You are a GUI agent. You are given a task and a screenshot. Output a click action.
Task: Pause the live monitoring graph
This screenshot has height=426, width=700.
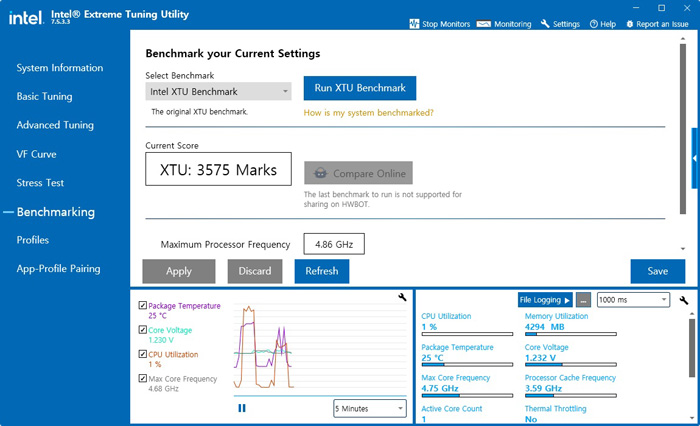pyautogui.click(x=242, y=407)
